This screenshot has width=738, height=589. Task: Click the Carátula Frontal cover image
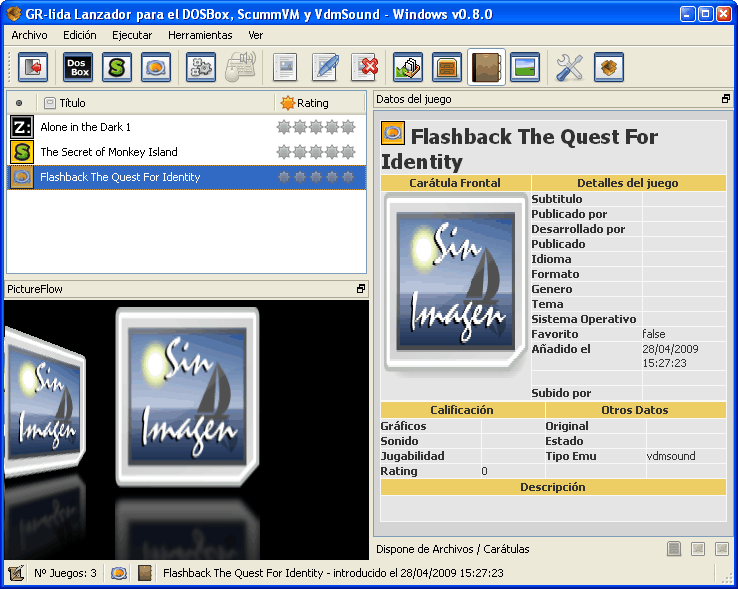pos(455,282)
